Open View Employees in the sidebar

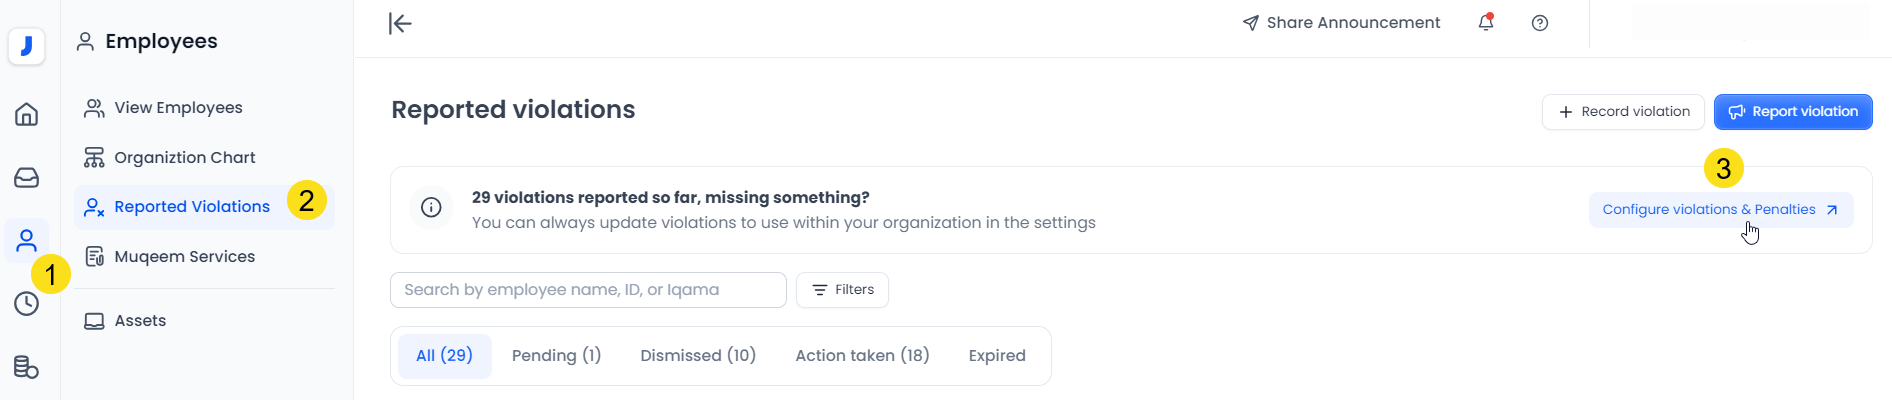[178, 108]
